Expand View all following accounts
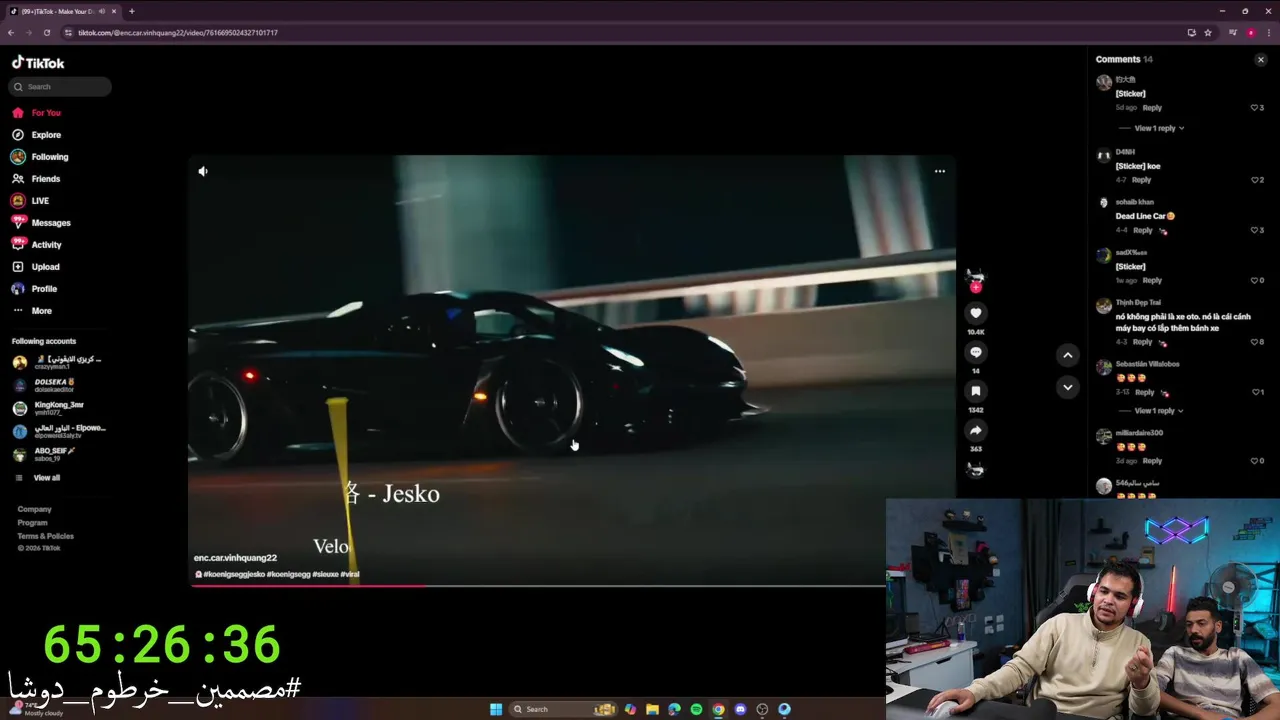1280x720 pixels. (x=37, y=478)
